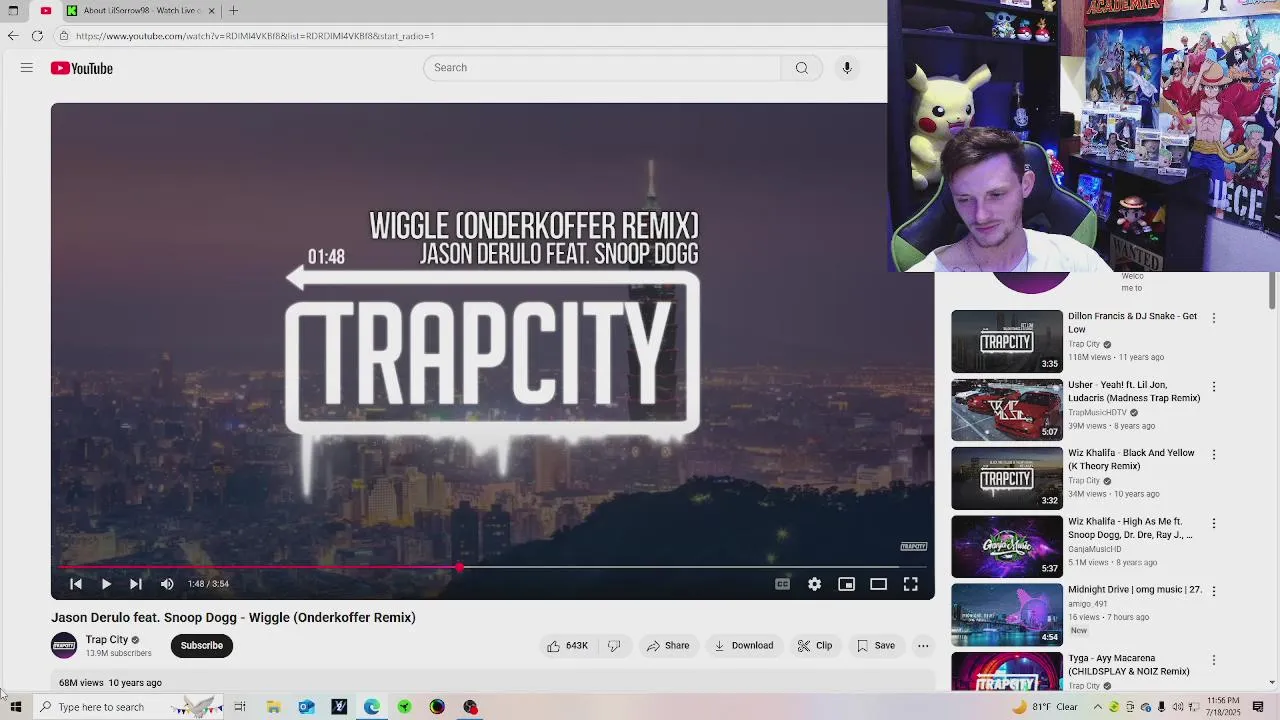Open options for Dillon Francis & DJ Snake video
The width and height of the screenshot is (1280, 720).
[x=1214, y=318]
